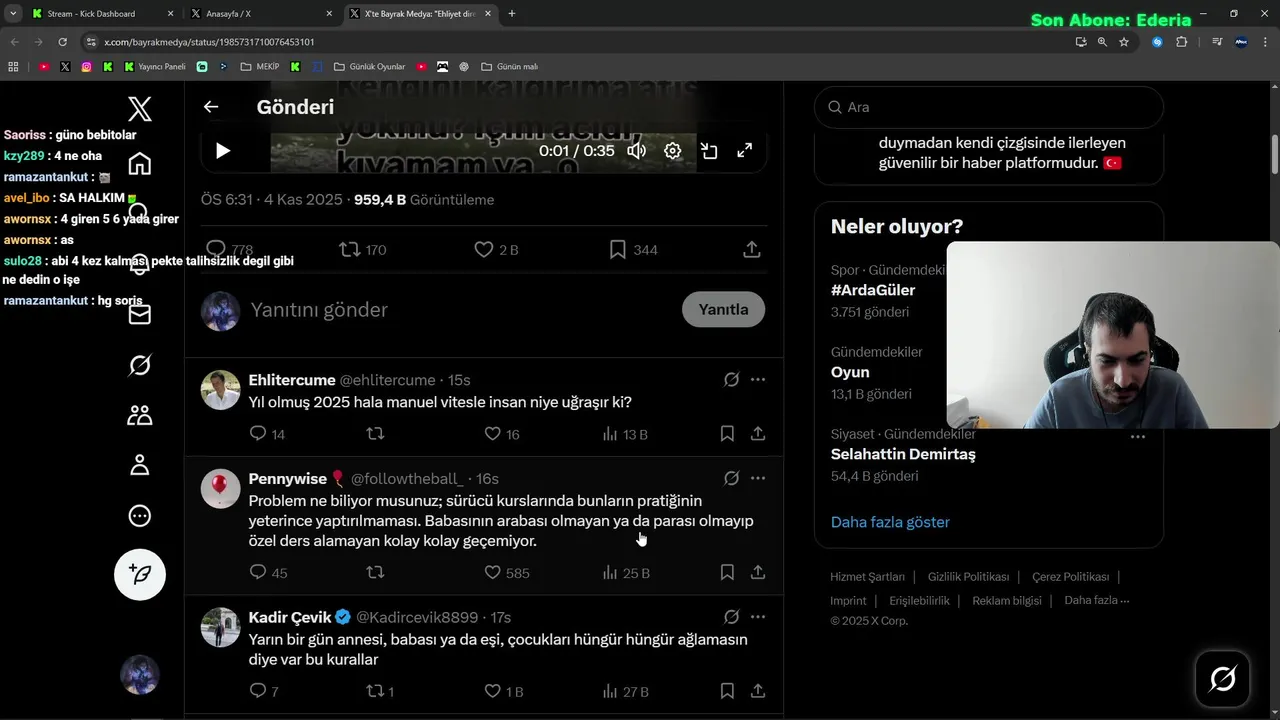Bookmark Kadir Çevik's reply

click(x=727, y=691)
